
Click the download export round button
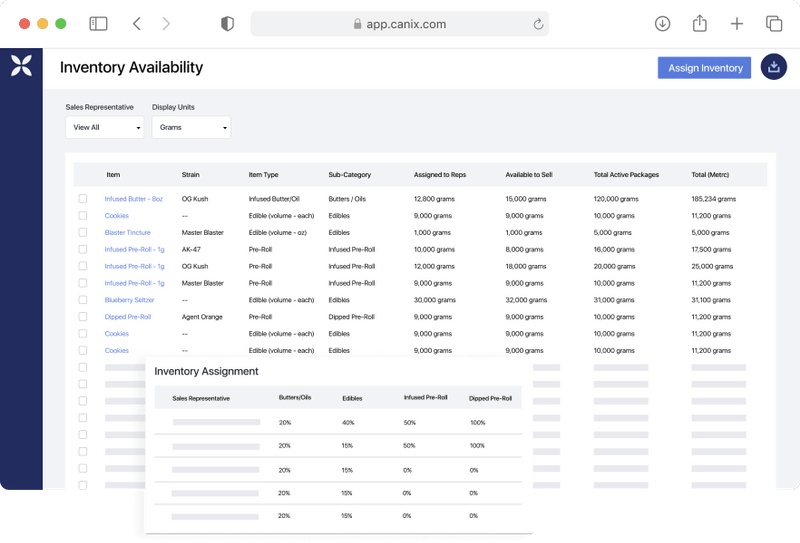coord(773,67)
